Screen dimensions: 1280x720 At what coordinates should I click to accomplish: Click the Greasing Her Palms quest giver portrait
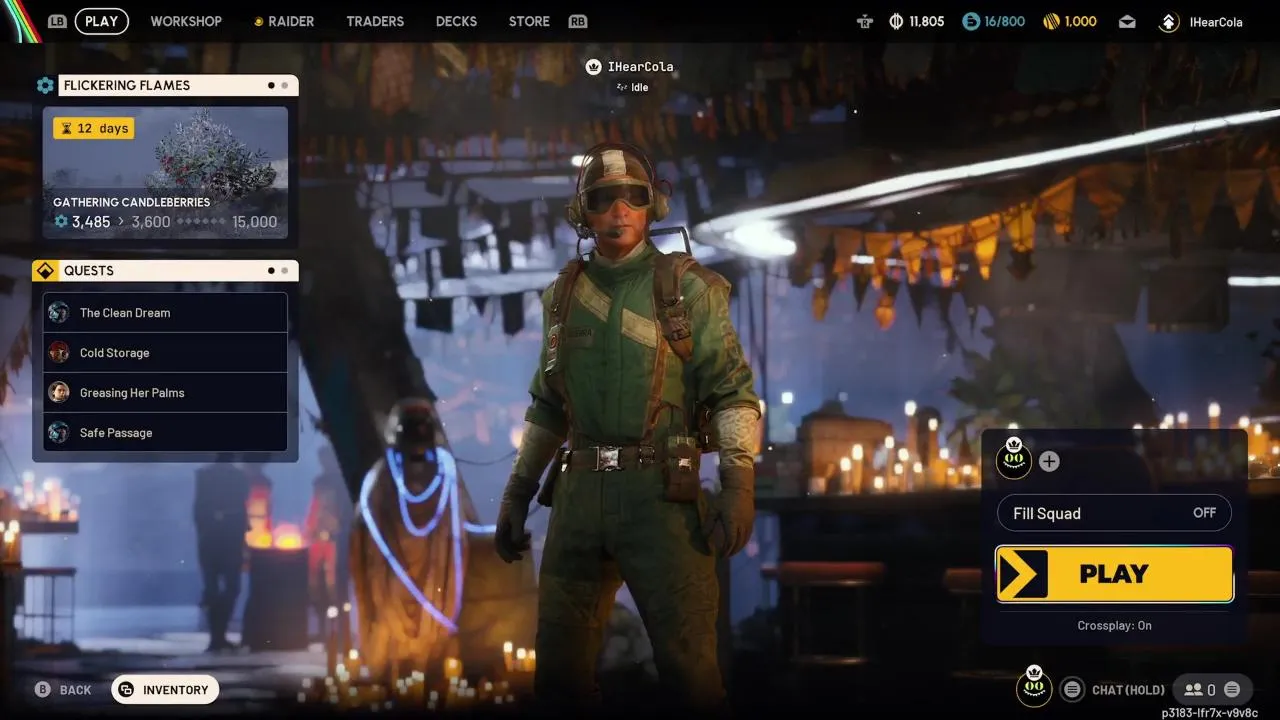click(59, 392)
